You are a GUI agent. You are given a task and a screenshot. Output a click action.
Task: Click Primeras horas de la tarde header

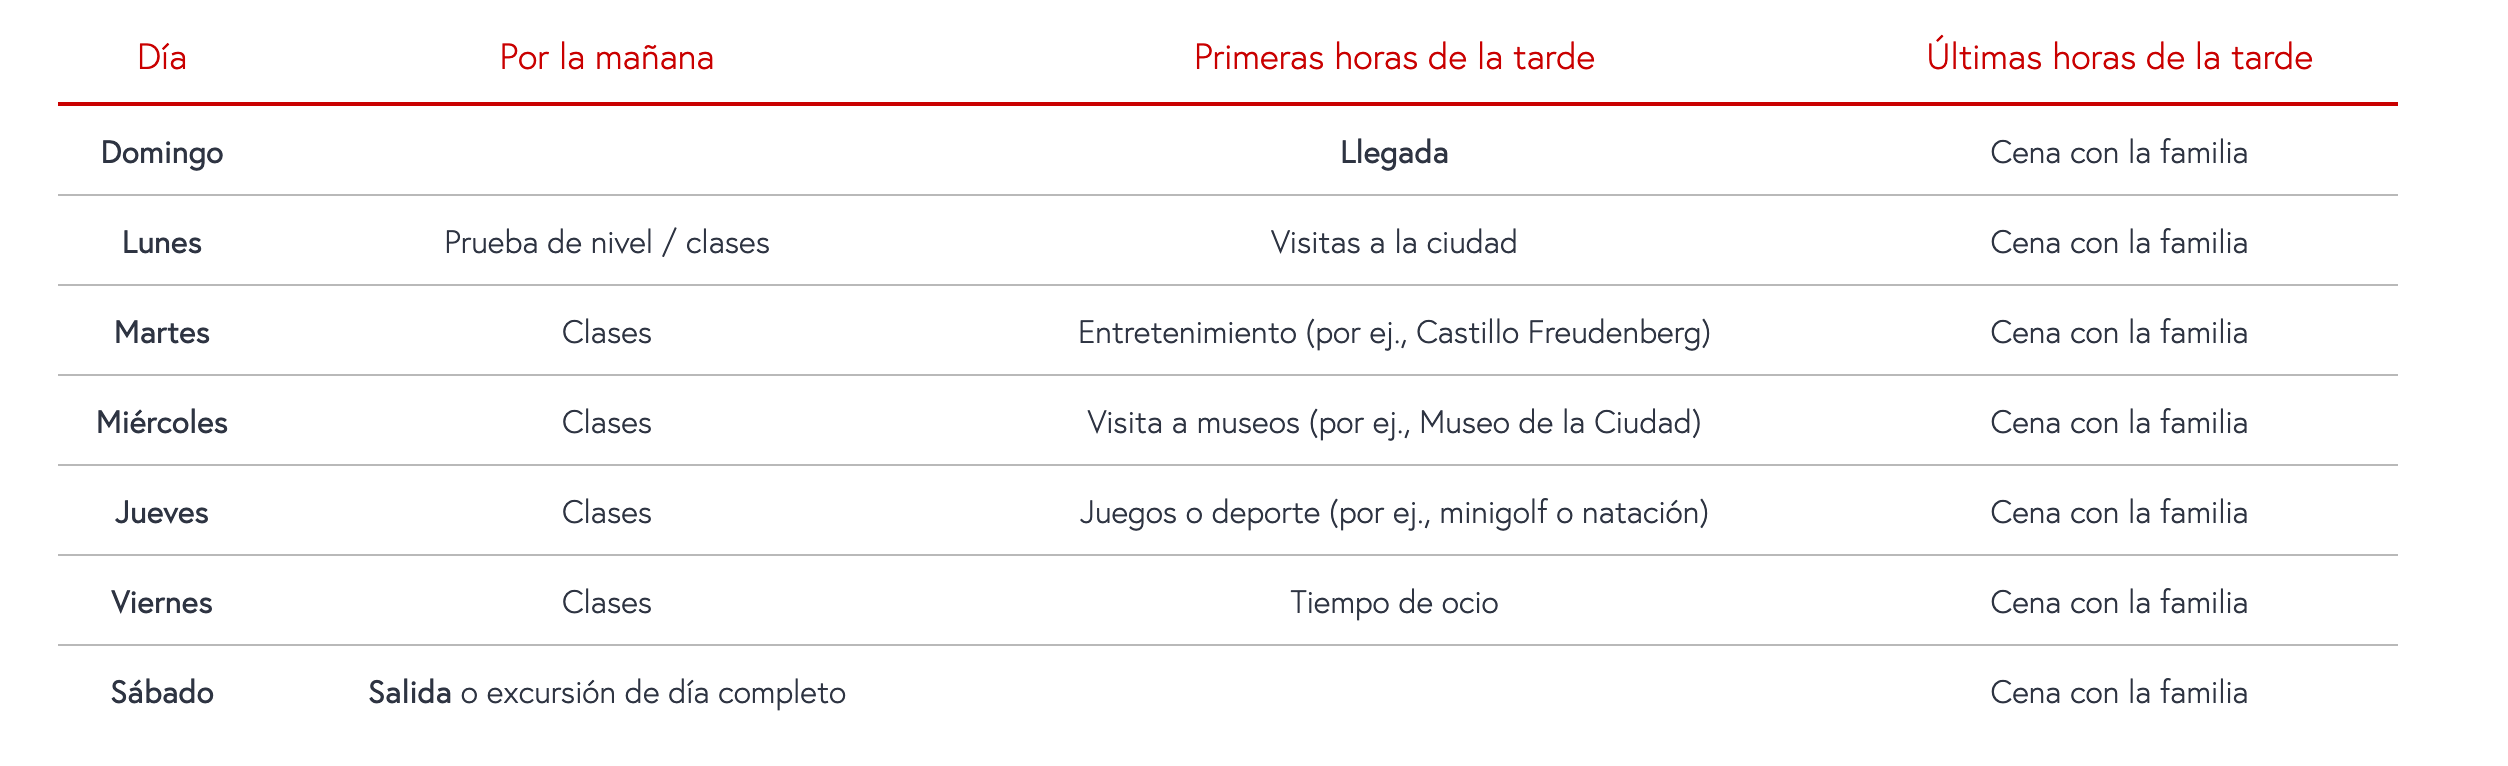[x=1394, y=57]
